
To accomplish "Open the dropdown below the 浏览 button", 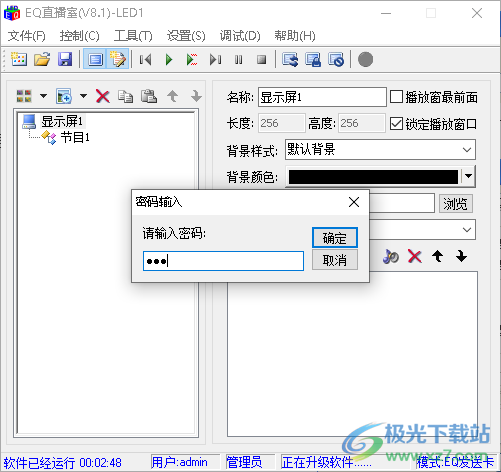I will 467,230.
